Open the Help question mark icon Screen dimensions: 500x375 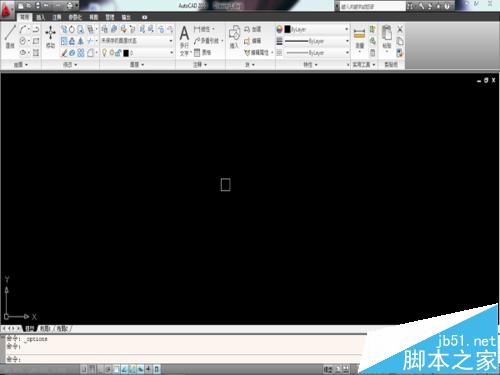click(447, 6)
